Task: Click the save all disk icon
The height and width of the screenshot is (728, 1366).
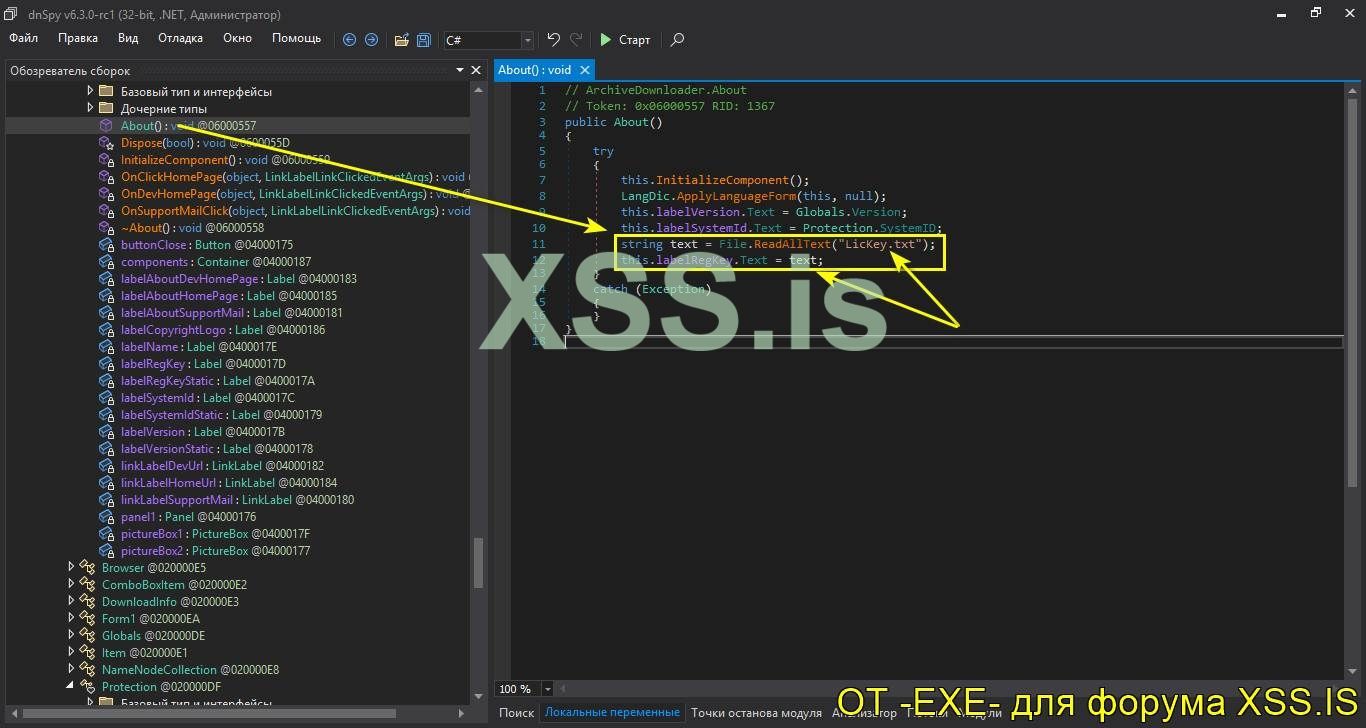Action: (x=424, y=40)
